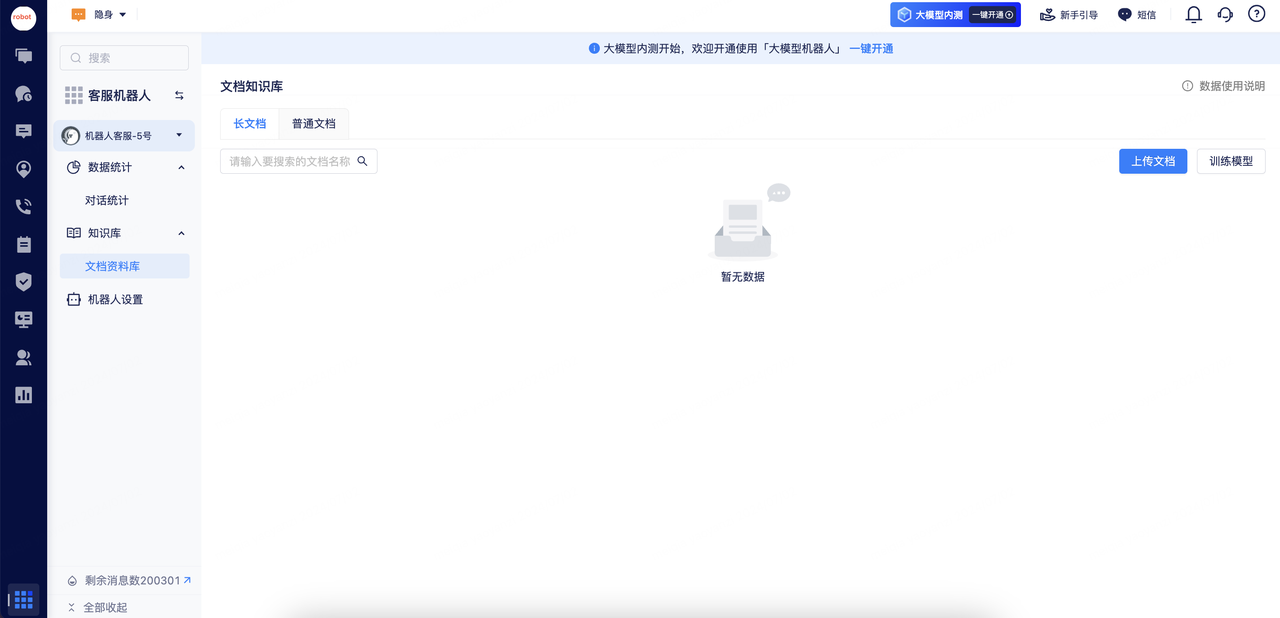Focus the sidebar 搜索 field

pyautogui.click(x=124, y=58)
